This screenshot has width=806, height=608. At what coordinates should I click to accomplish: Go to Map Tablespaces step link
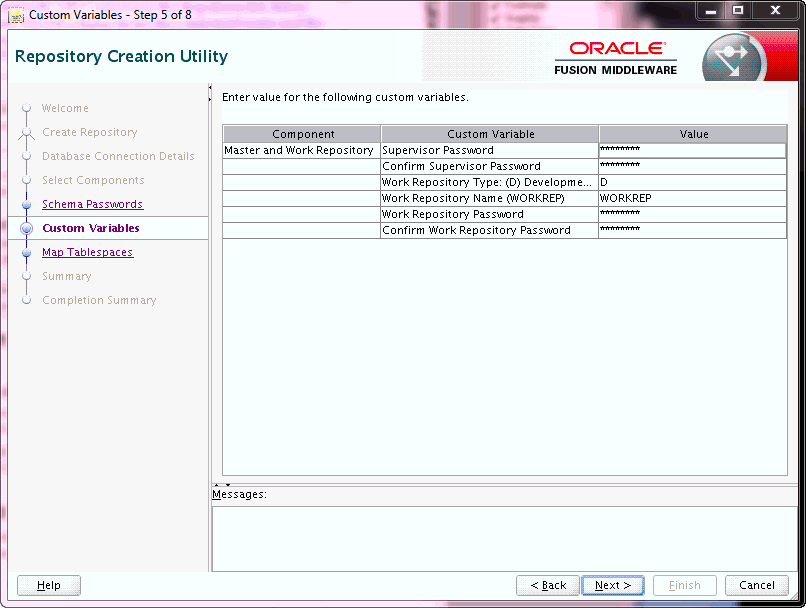pyautogui.click(x=87, y=252)
